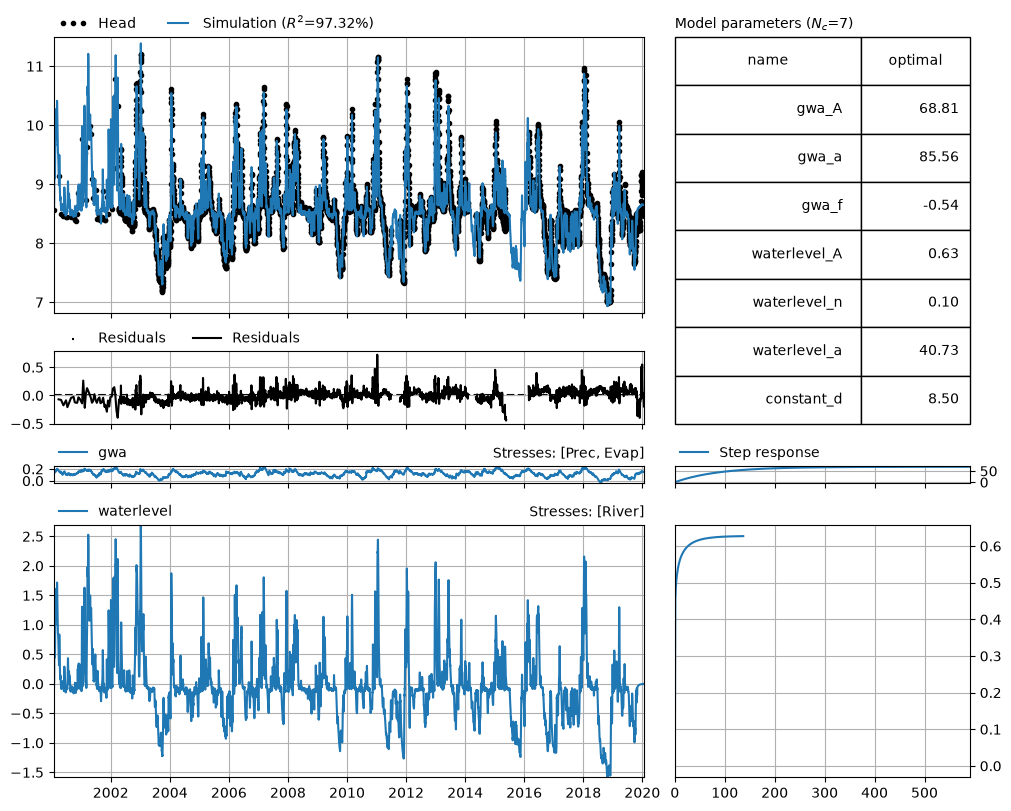The width and height of the screenshot is (1011, 811).
Task: Click the blue Simulation legend line
Action: (178, 23)
